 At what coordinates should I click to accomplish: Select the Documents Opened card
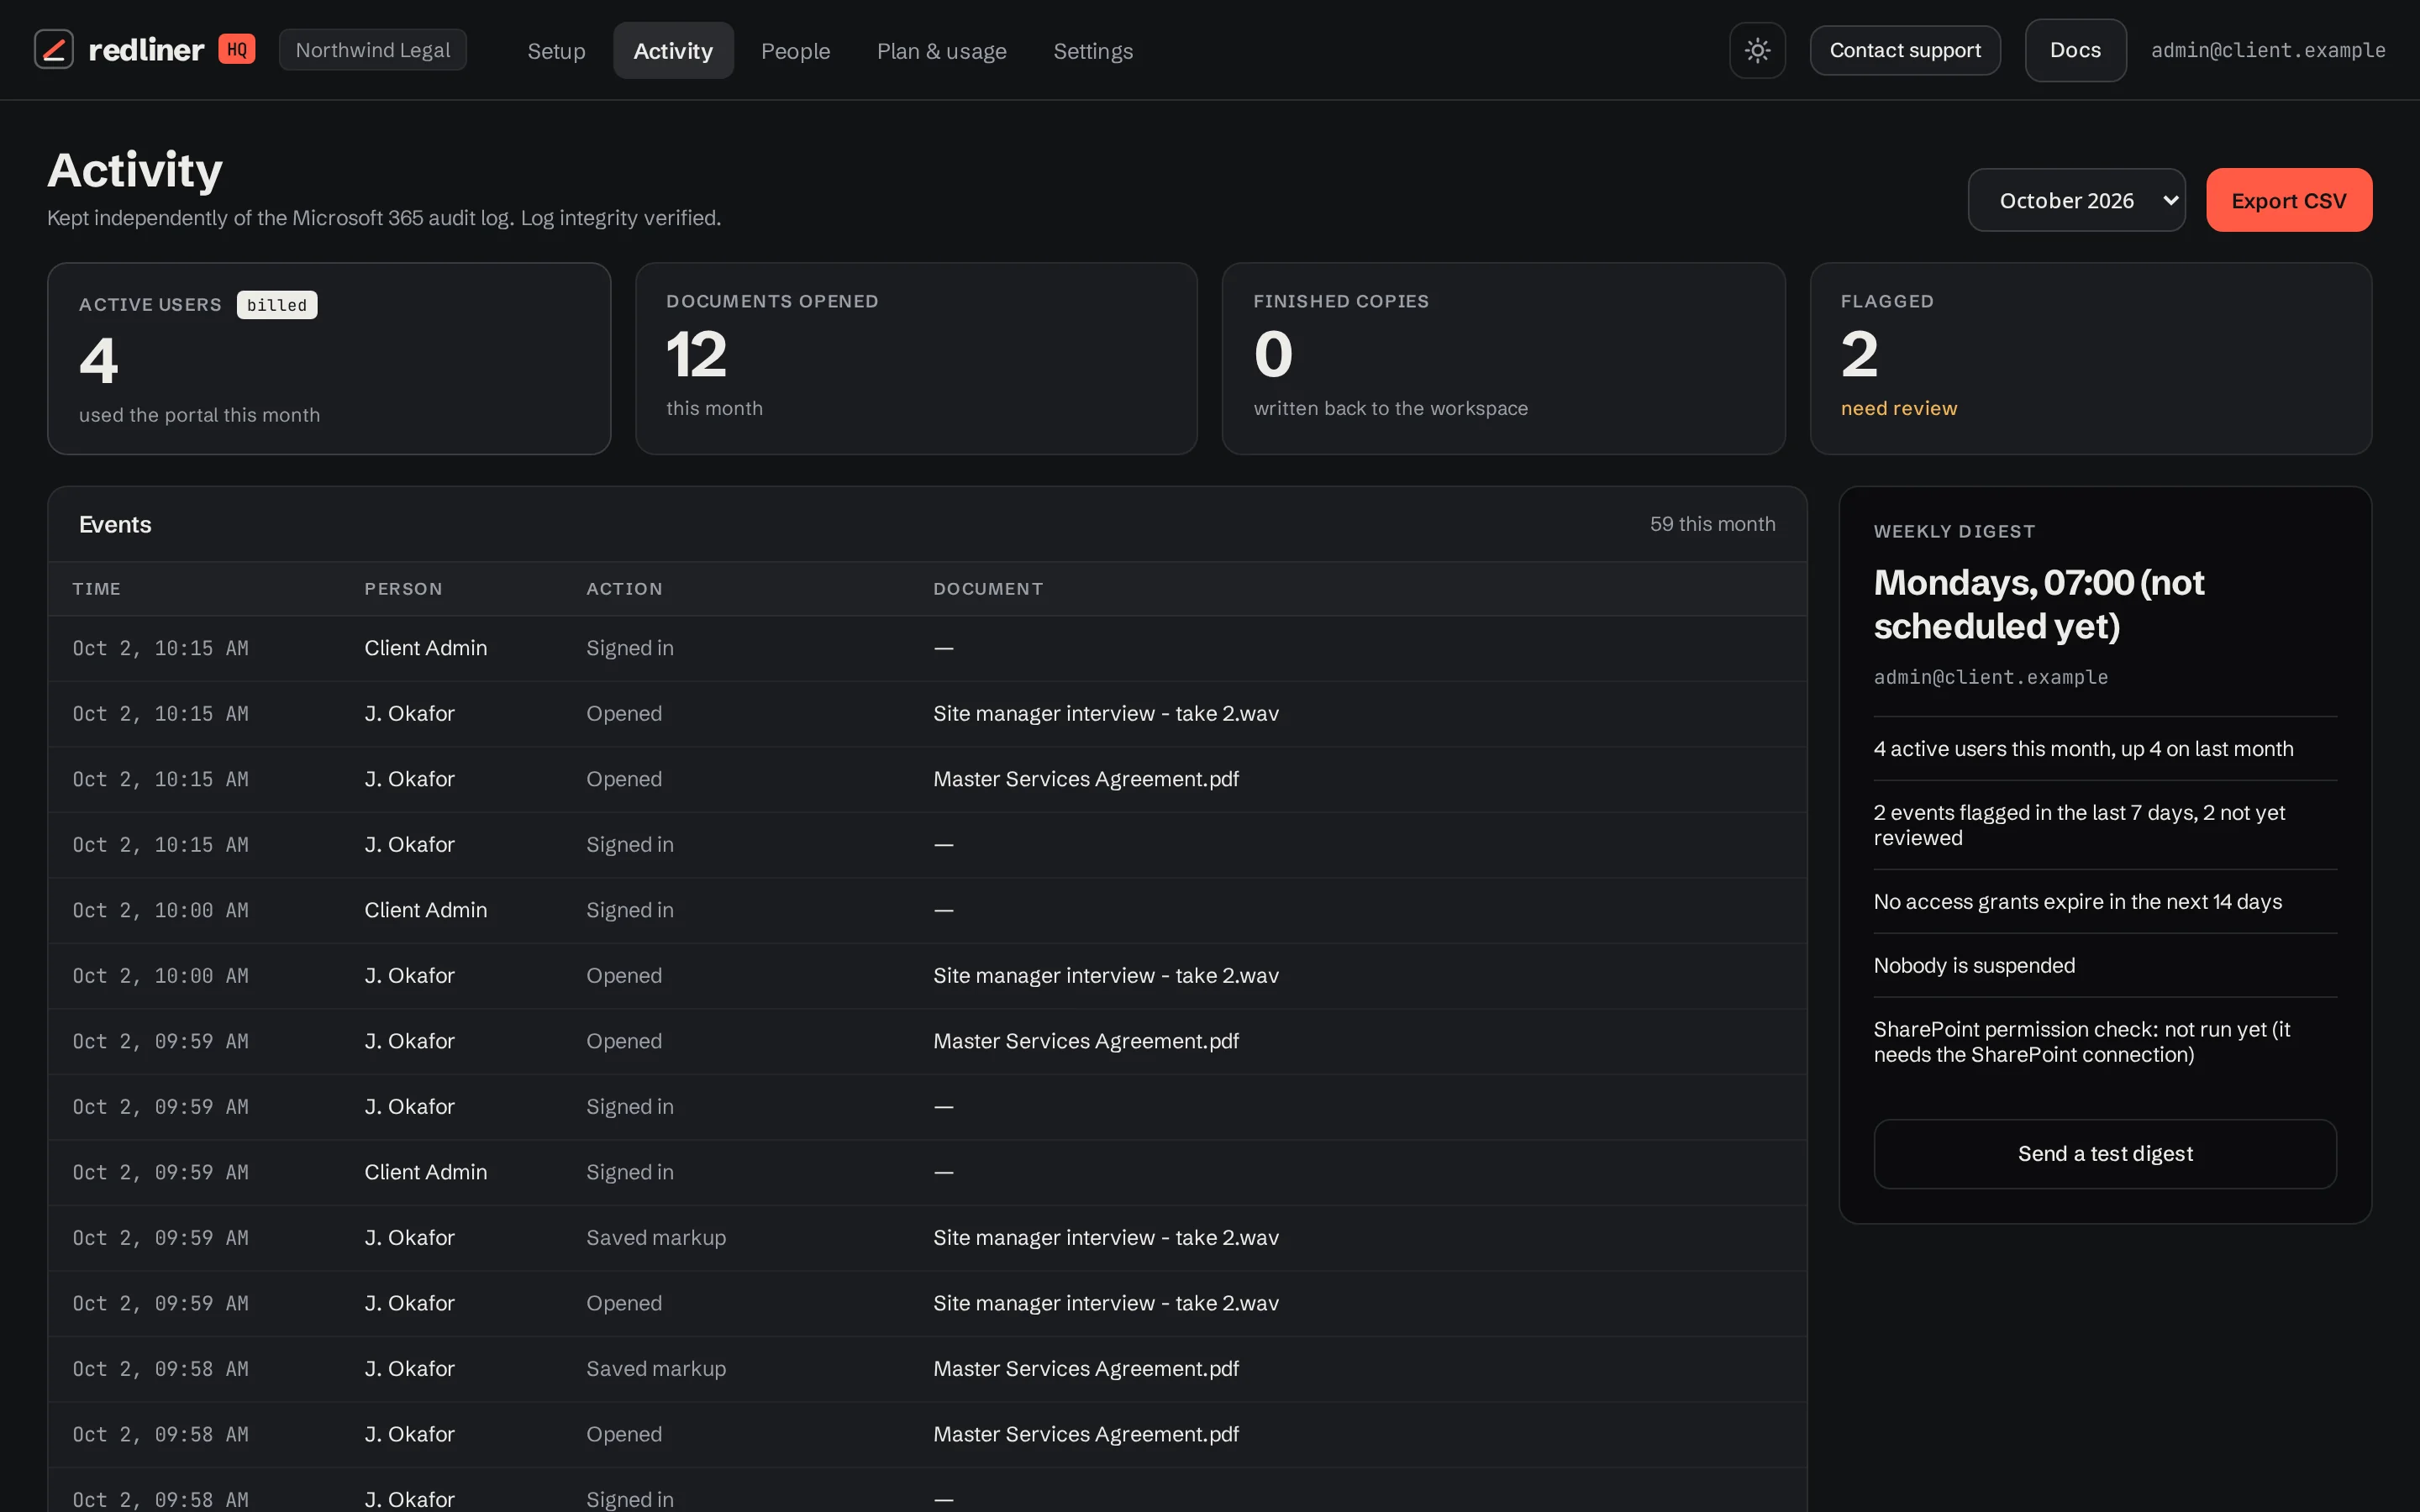(916, 358)
